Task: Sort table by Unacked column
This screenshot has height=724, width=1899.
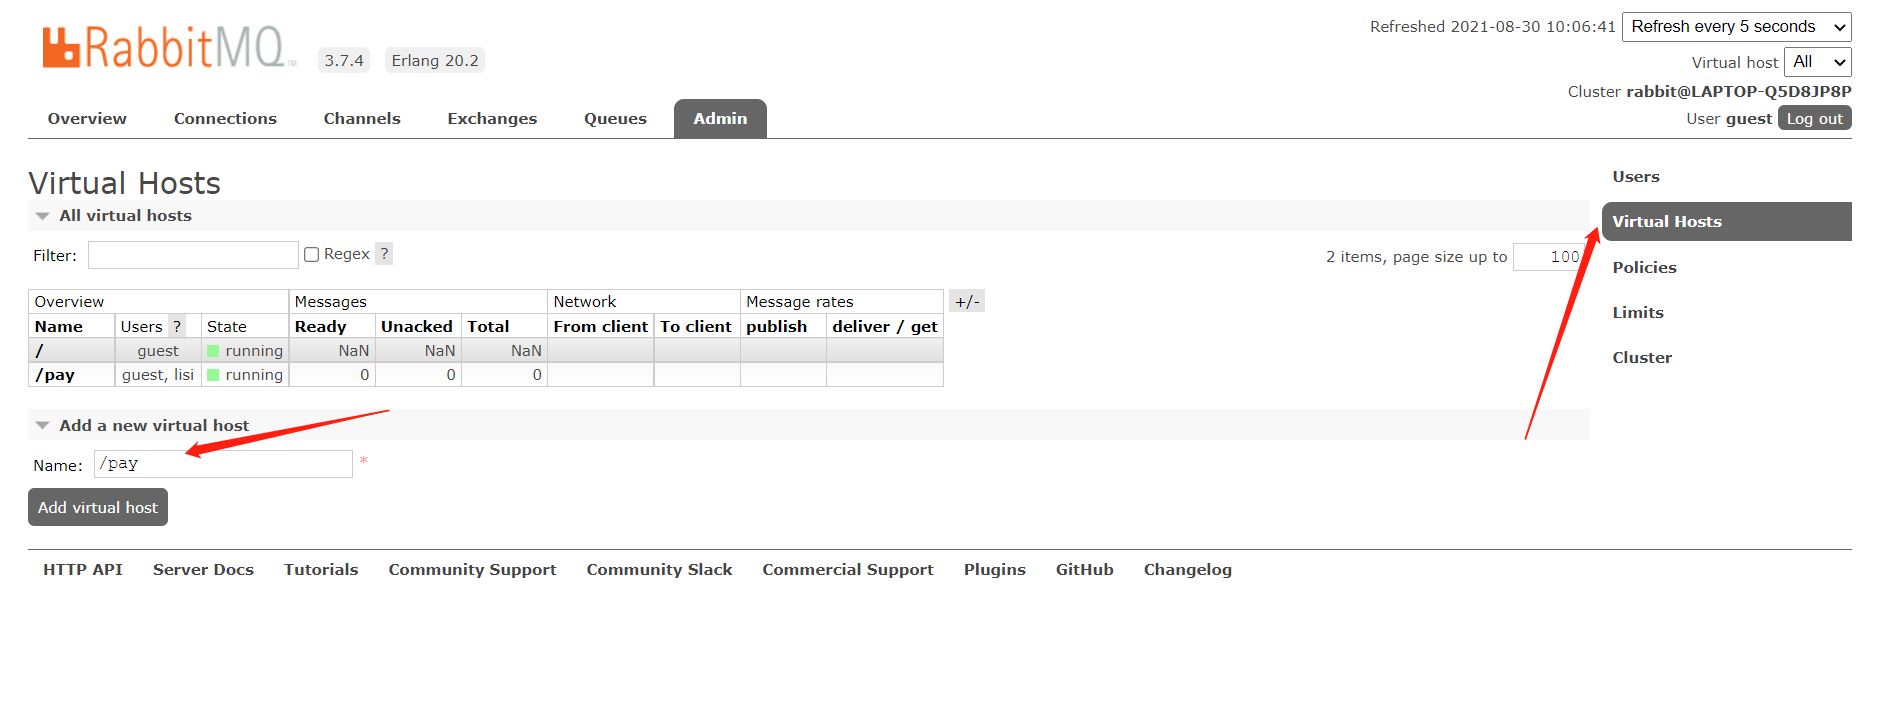Action: coord(417,326)
